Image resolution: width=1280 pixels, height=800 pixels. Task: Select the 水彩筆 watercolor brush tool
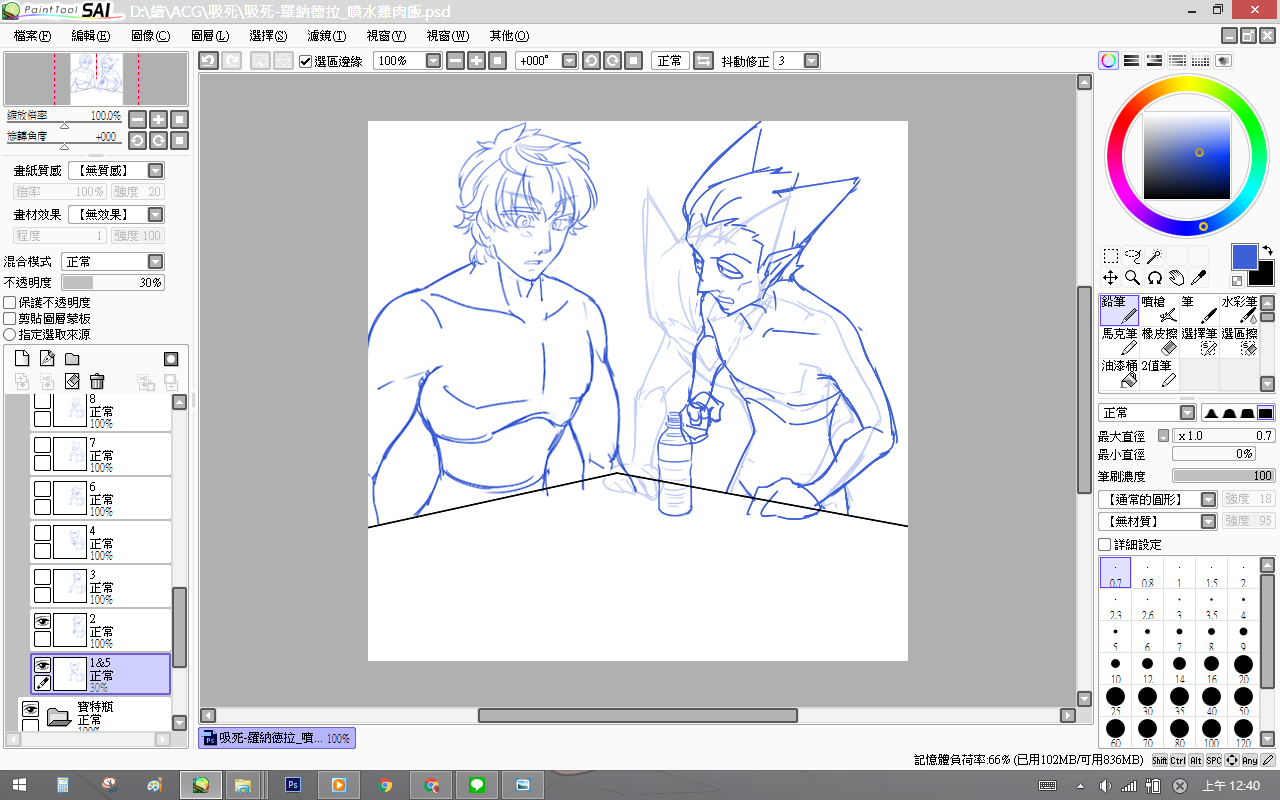1239,310
